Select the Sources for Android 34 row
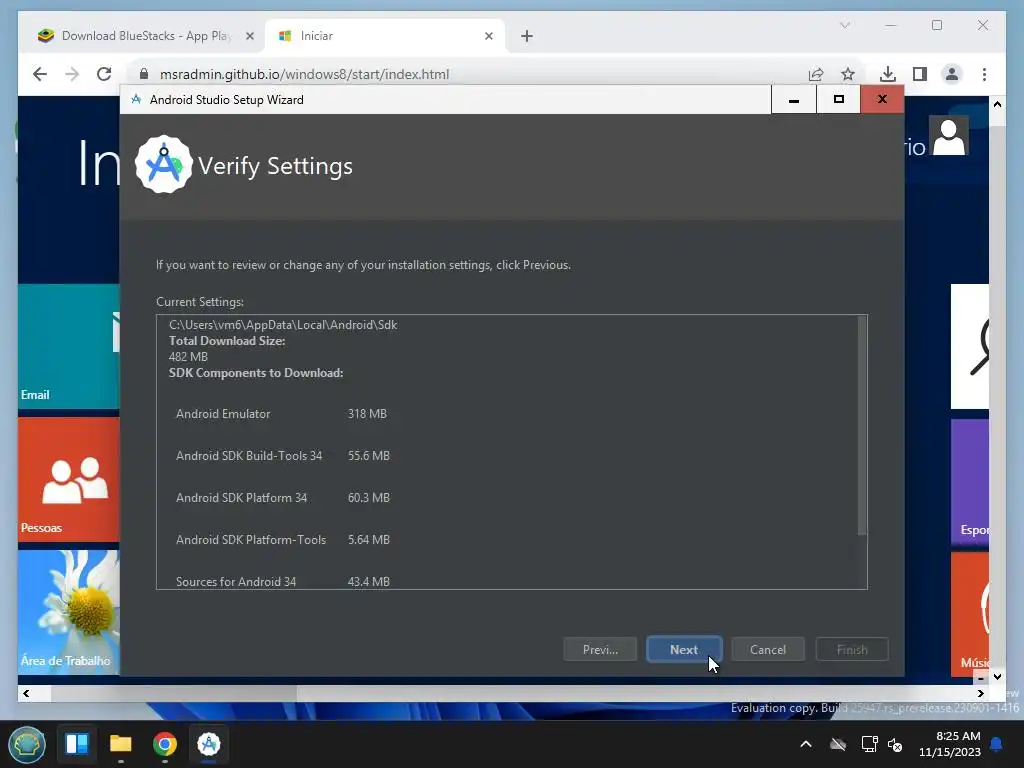The height and width of the screenshot is (768, 1024). 283,581
